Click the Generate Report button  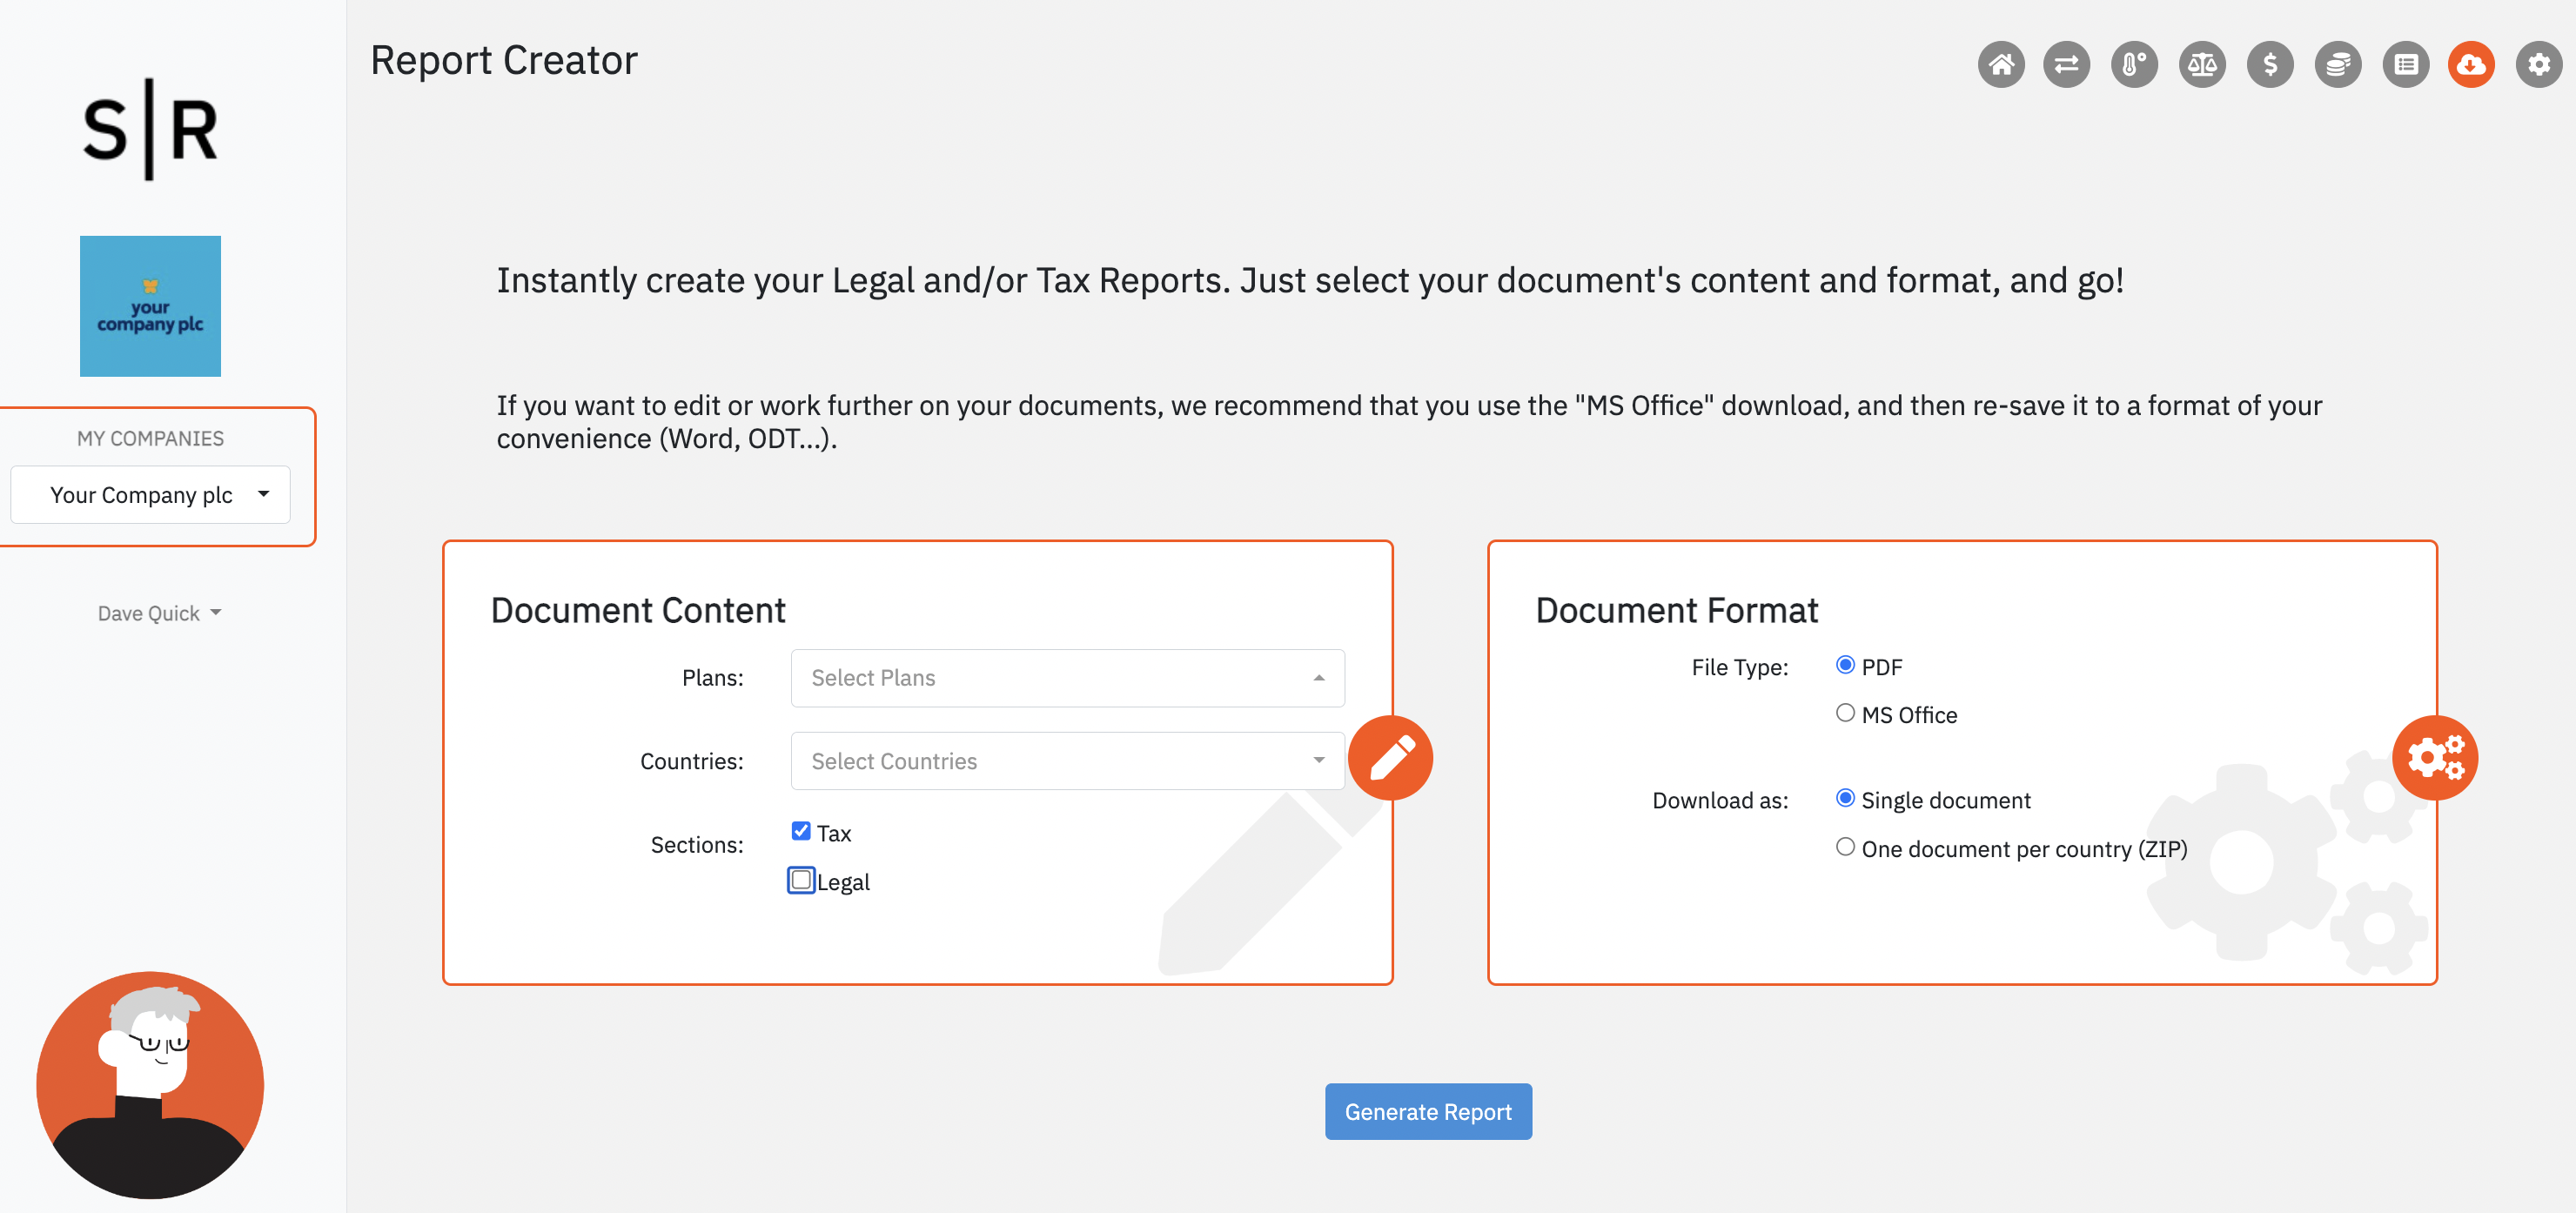[1428, 1111]
